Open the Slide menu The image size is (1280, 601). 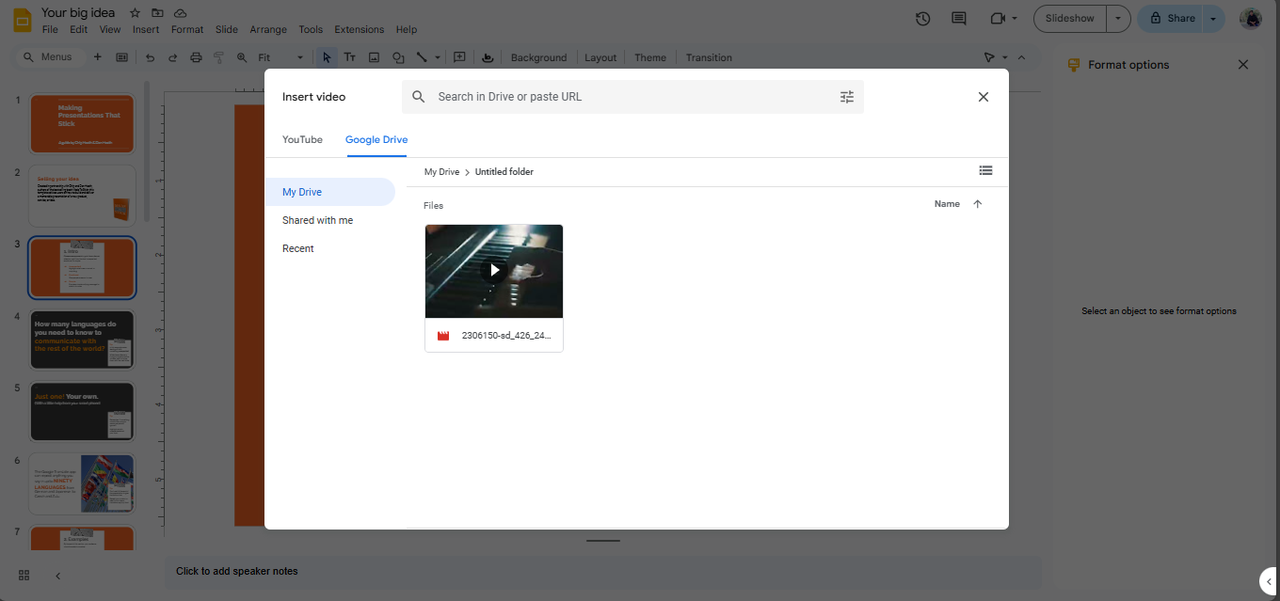pos(227,30)
